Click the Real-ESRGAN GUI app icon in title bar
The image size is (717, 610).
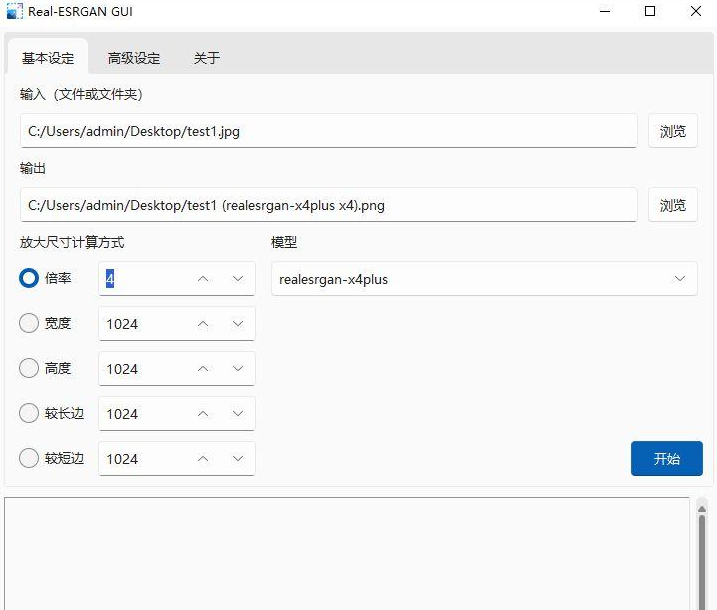tap(14, 11)
